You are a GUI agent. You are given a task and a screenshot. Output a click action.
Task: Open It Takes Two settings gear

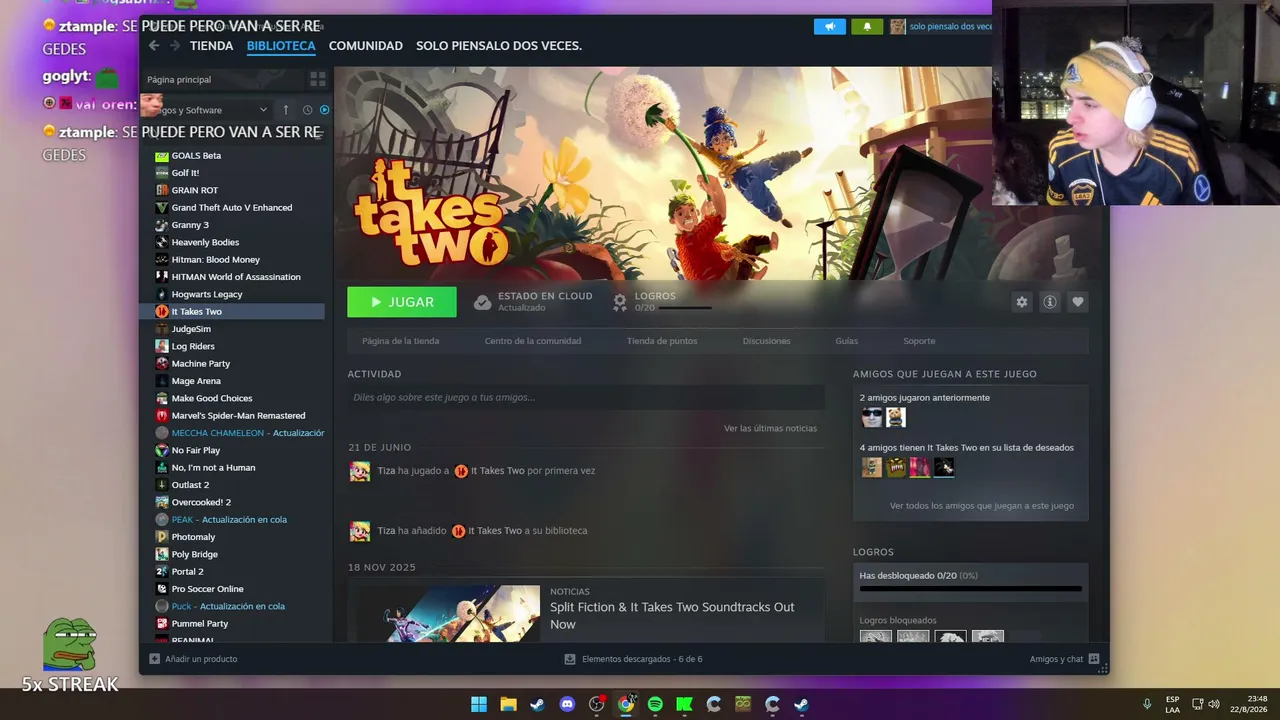click(x=1021, y=302)
